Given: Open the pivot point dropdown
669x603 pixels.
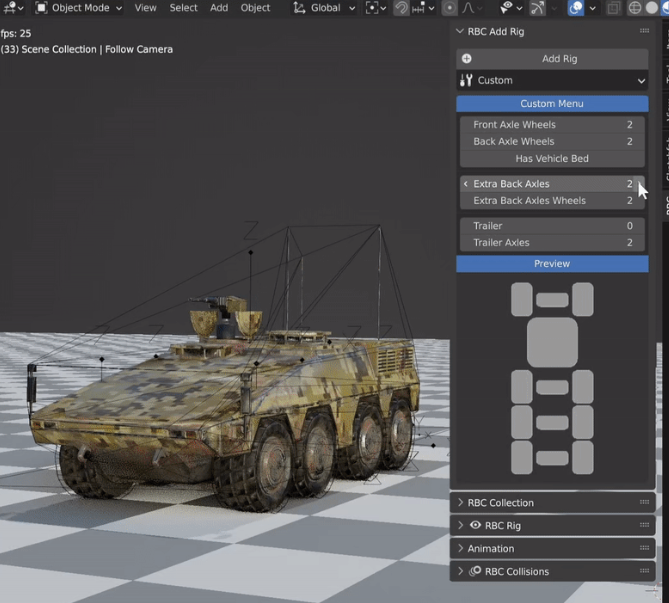Looking at the screenshot, I should tap(375, 8).
